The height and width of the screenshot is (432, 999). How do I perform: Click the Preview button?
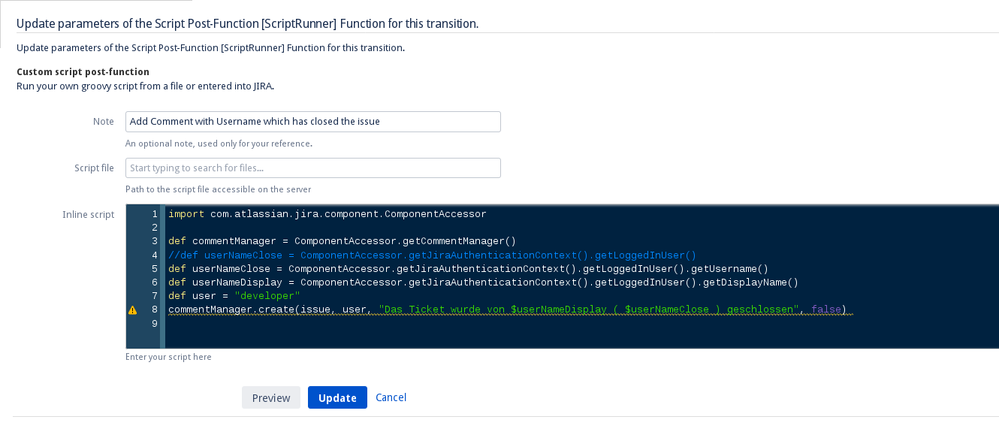tap(271, 398)
